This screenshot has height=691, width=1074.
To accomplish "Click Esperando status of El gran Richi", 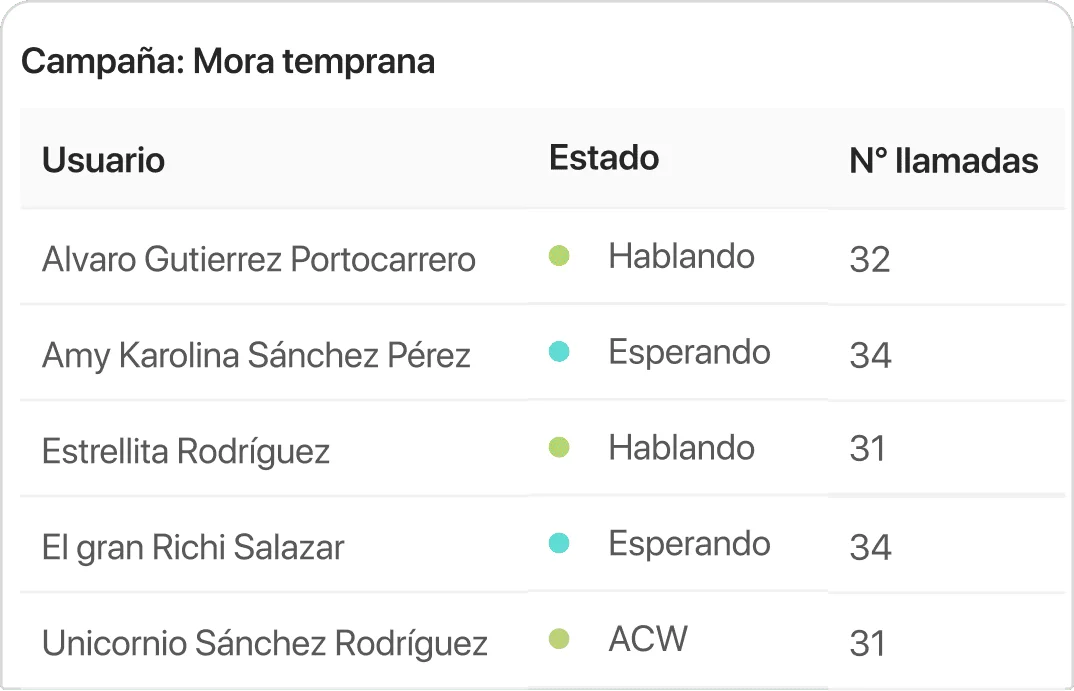I will click(x=689, y=543).
